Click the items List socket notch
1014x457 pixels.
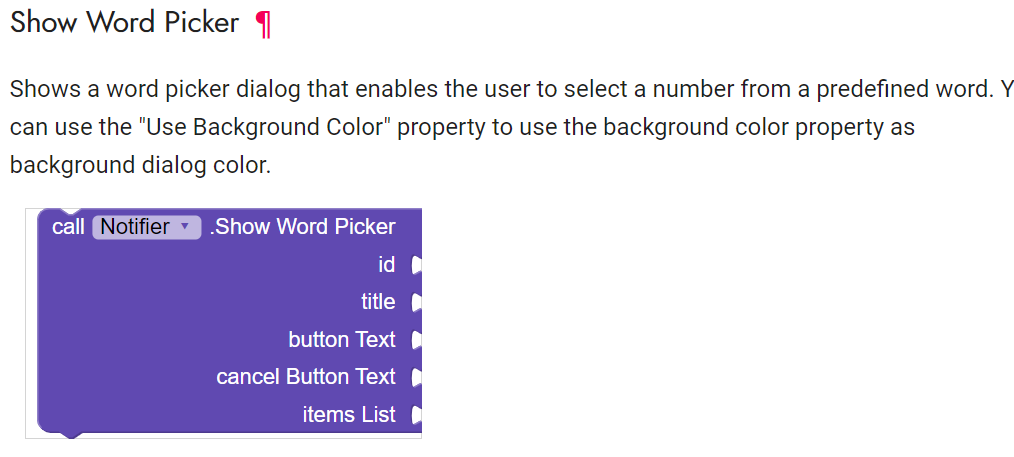[415, 415]
